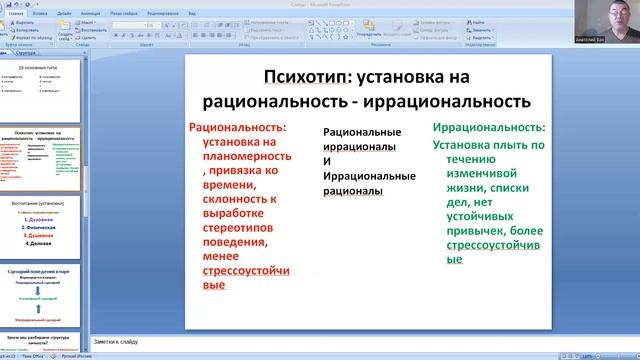Select the Сценарий поведения в паре thumbnail
640x360 pixels.
pyautogui.click(x=40, y=296)
